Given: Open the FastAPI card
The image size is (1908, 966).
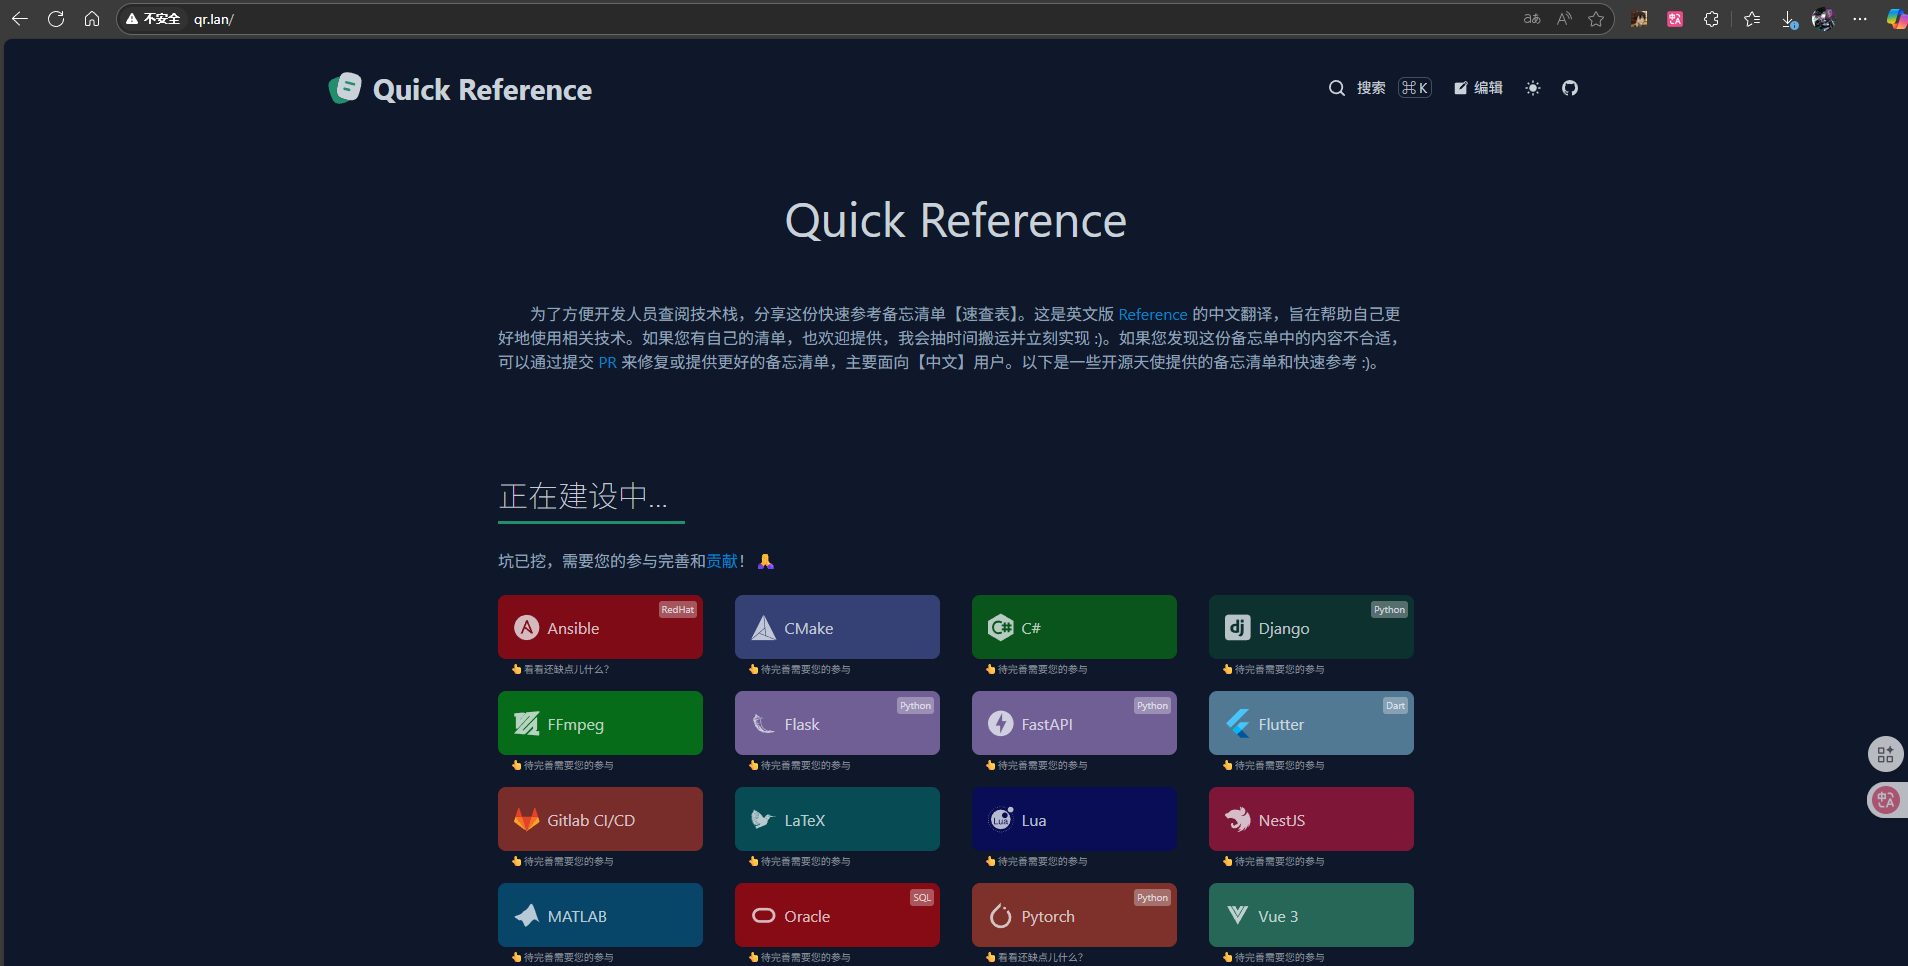Looking at the screenshot, I should 1074,723.
